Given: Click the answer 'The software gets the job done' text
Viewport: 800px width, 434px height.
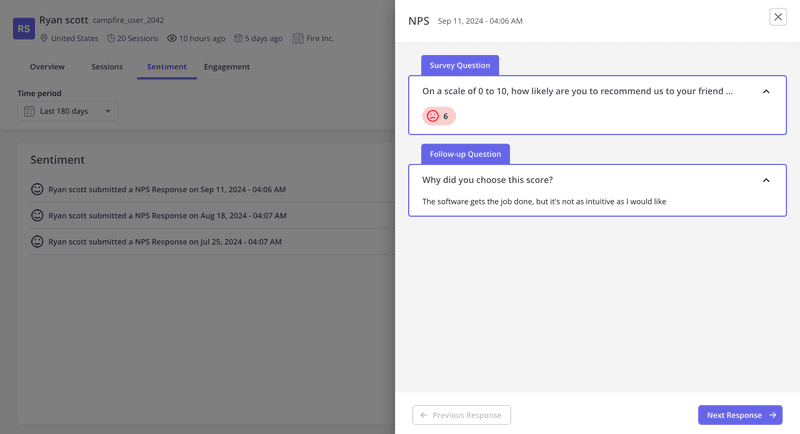Looking at the screenshot, I should pos(544,201).
